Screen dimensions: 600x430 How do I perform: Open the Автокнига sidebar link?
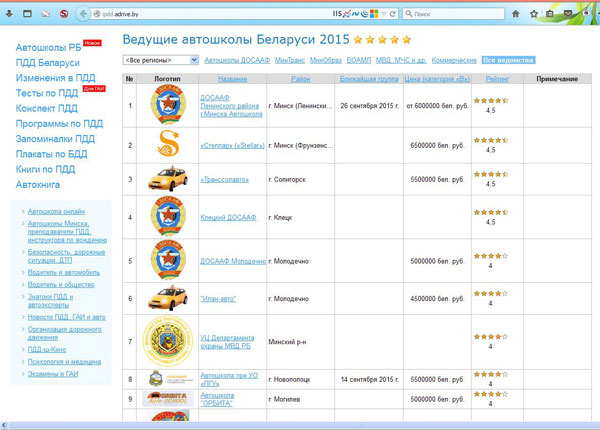[38, 185]
